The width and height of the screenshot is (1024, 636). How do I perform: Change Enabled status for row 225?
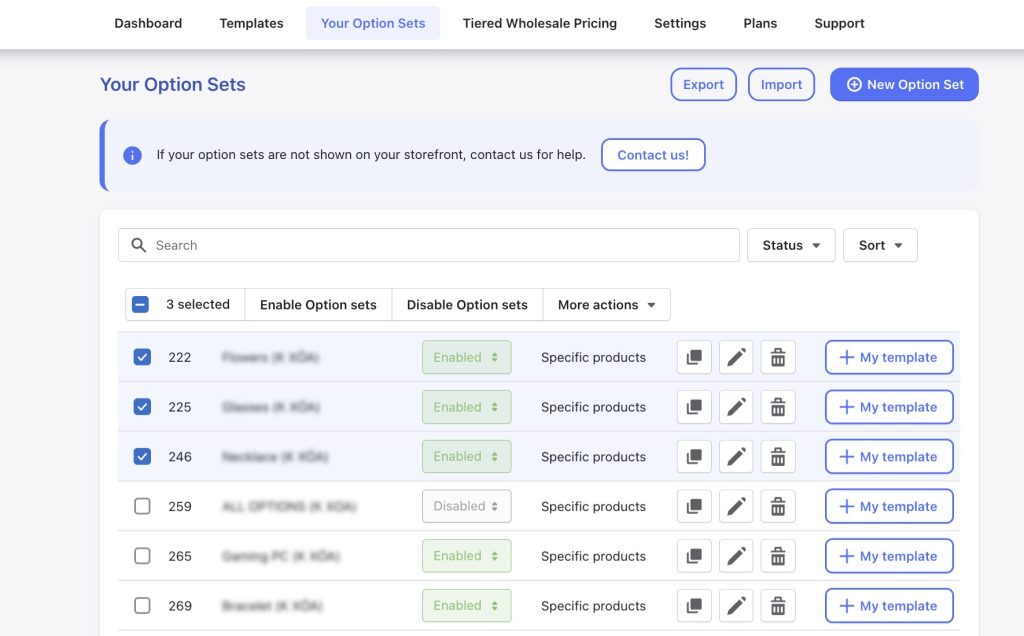coord(466,407)
